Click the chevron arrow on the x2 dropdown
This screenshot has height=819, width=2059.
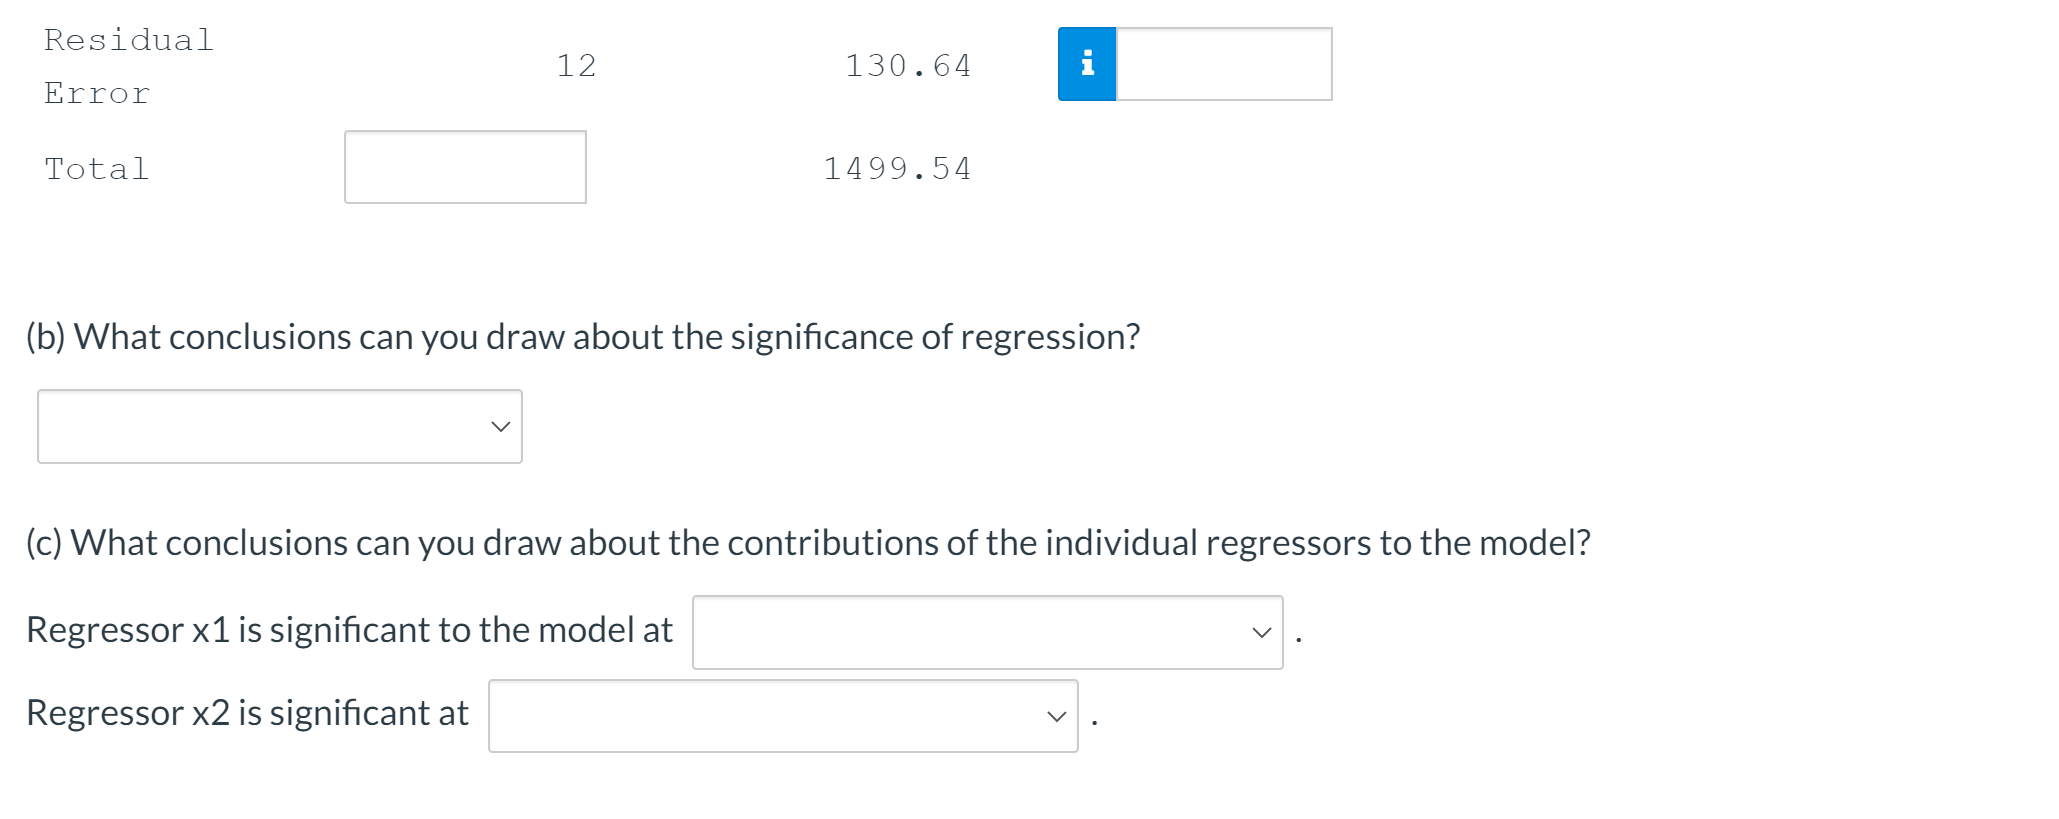[x=1057, y=717]
